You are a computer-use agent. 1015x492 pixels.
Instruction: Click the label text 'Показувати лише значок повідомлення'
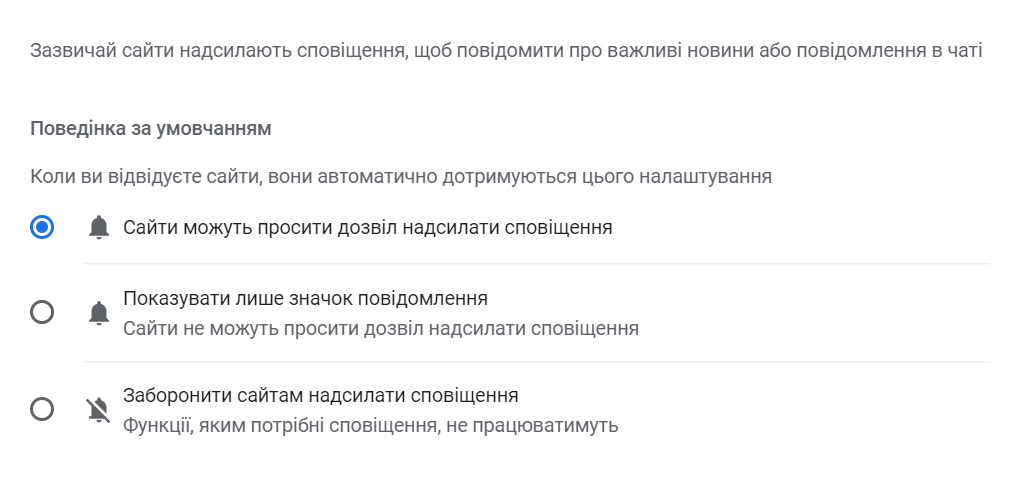pyautogui.click(x=306, y=298)
